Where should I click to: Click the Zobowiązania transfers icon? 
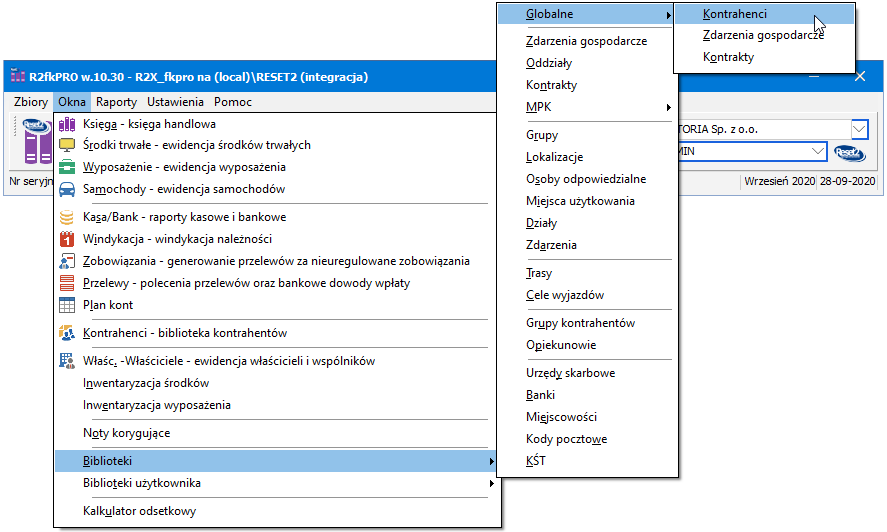coord(67,261)
